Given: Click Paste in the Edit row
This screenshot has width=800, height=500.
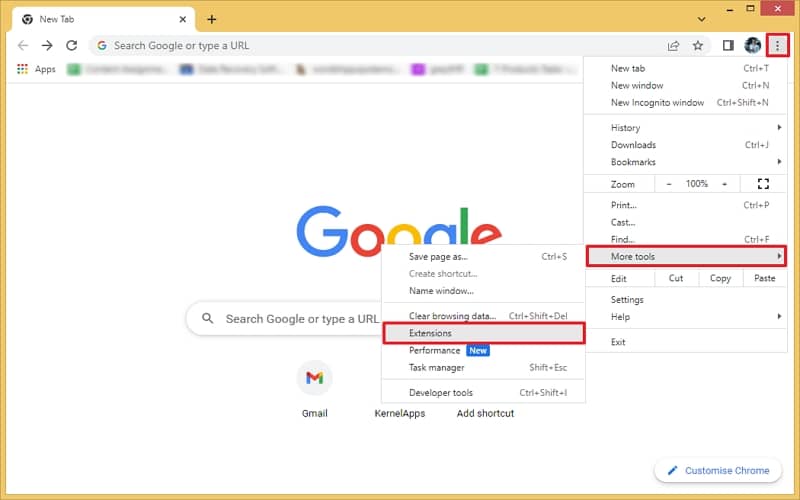Looking at the screenshot, I should coord(764,279).
